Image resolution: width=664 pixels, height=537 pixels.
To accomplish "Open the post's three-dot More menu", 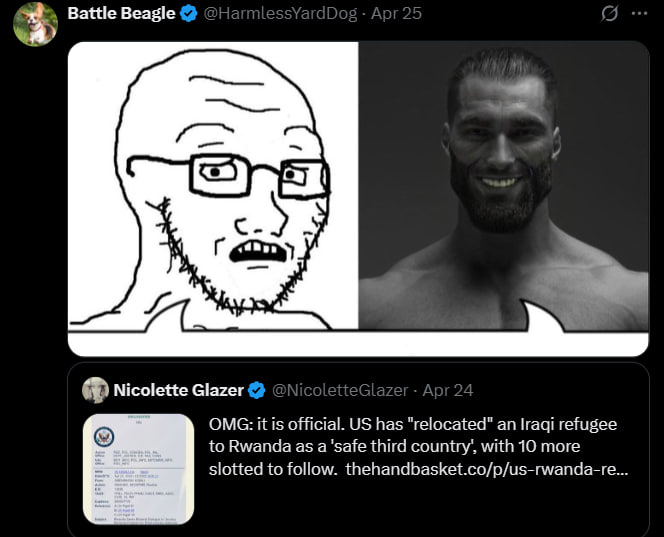I will click(x=639, y=14).
